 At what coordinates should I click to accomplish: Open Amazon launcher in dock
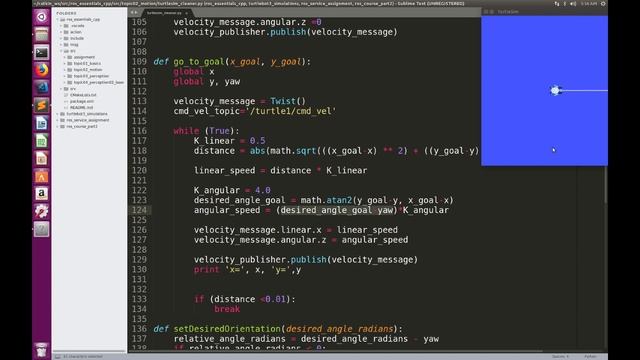(x=41, y=194)
